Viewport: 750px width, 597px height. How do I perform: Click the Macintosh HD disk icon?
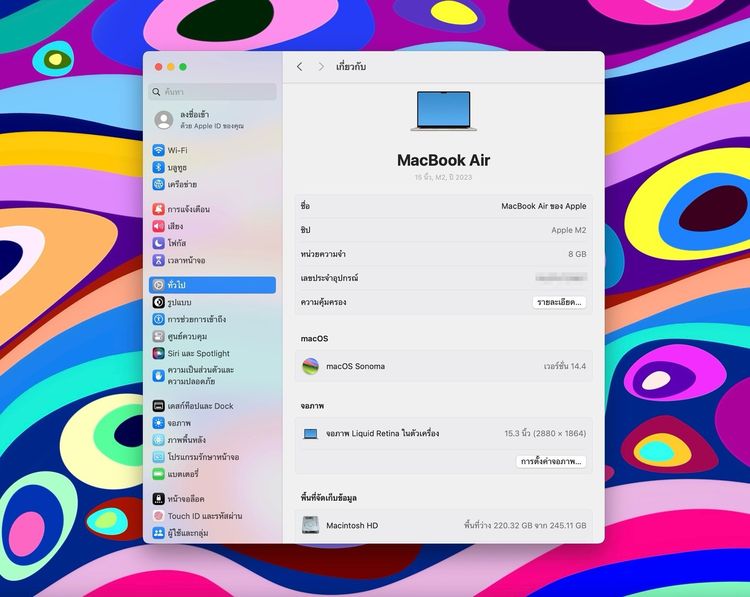pyautogui.click(x=310, y=525)
